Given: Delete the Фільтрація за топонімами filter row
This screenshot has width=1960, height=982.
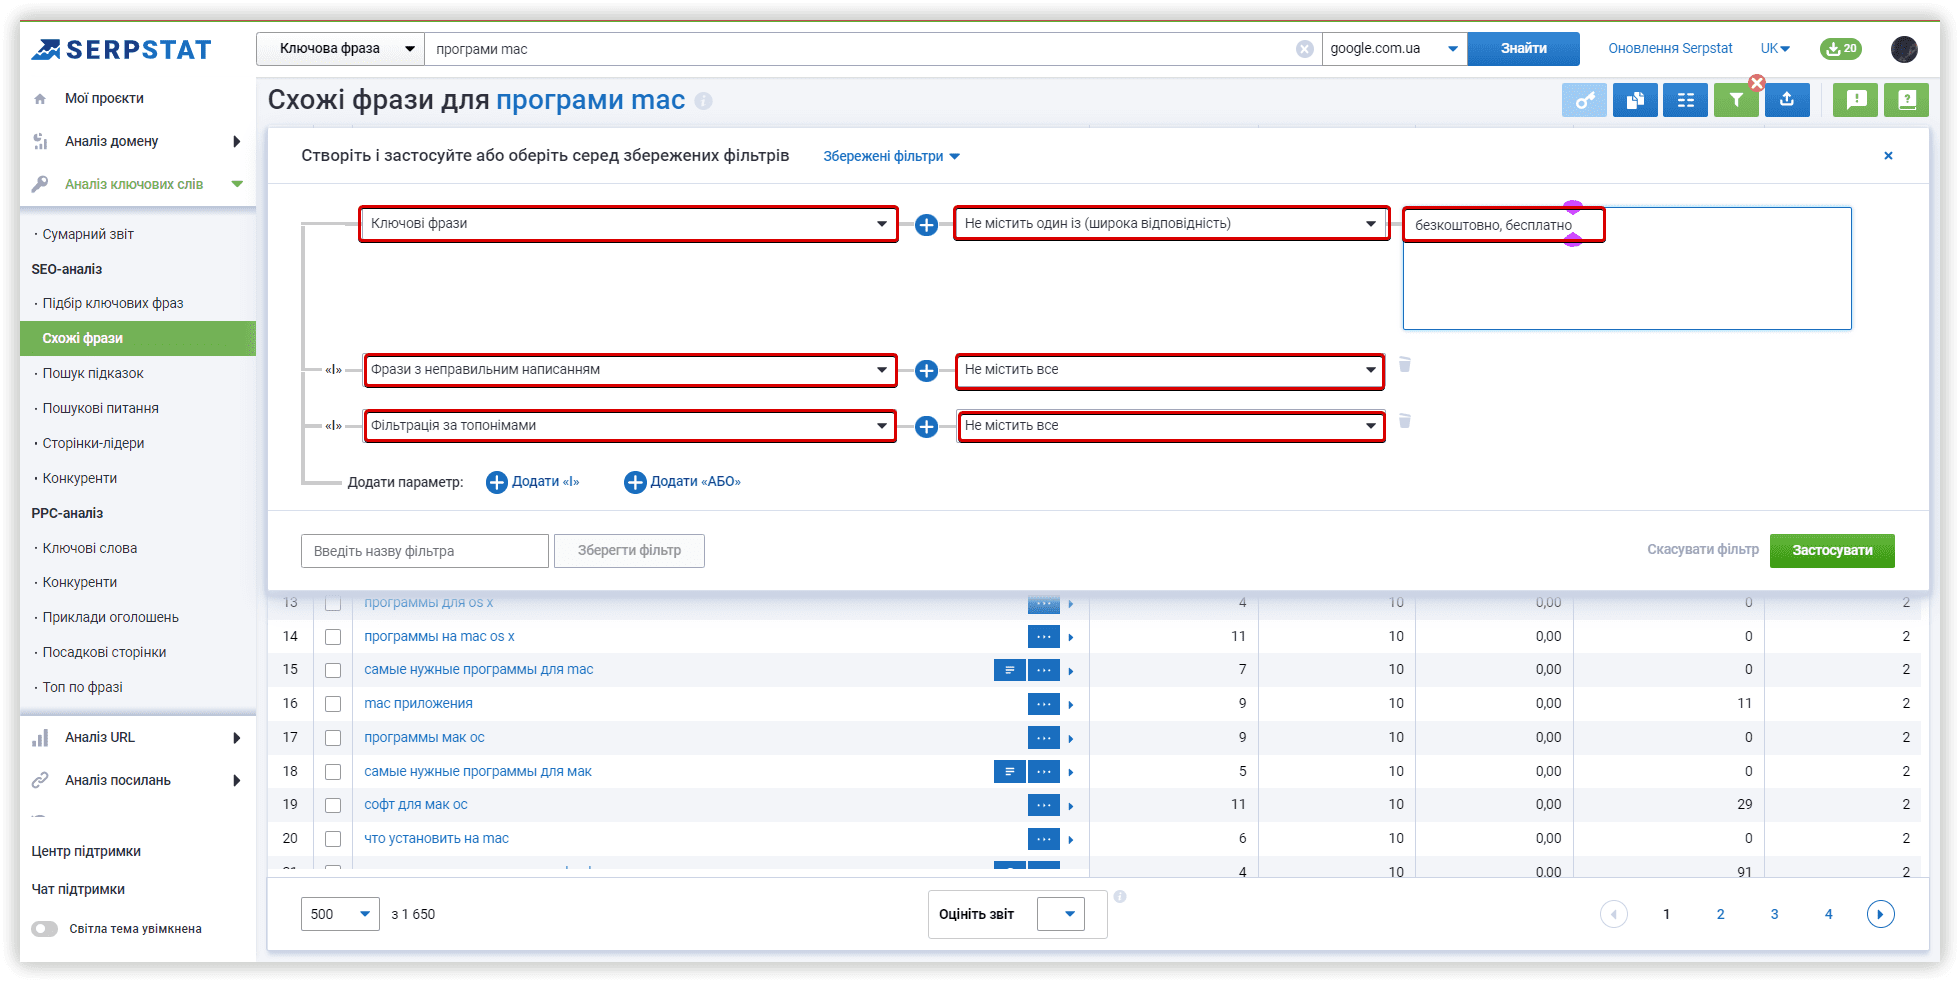Looking at the screenshot, I should [1405, 421].
